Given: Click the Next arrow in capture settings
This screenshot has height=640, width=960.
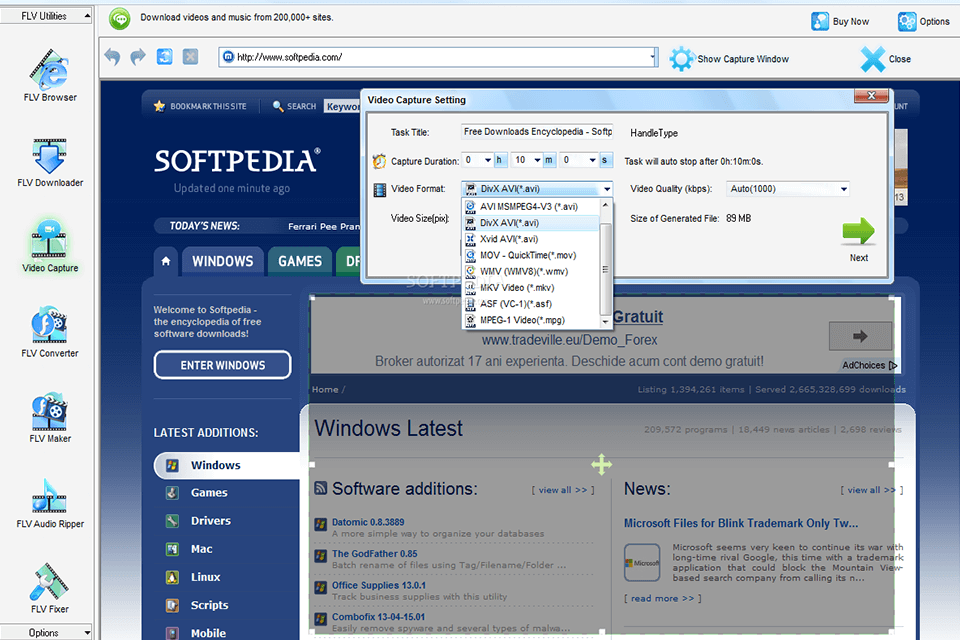Looking at the screenshot, I should pos(858,232).
